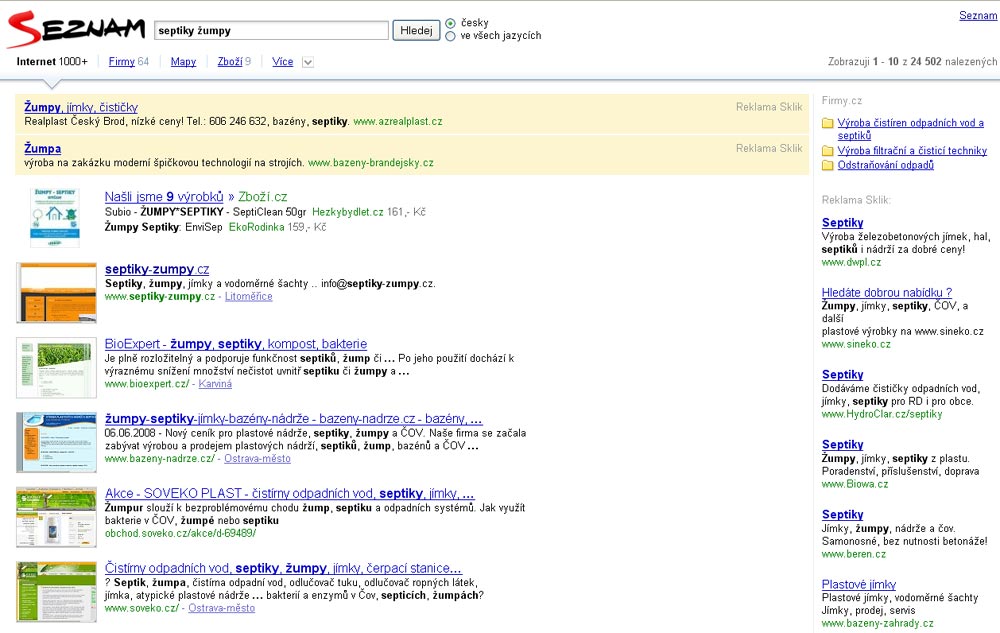Open 'Hledáte dobrou nabídku ?' ad
The image size is (1000, 633).
pos(886,293)
